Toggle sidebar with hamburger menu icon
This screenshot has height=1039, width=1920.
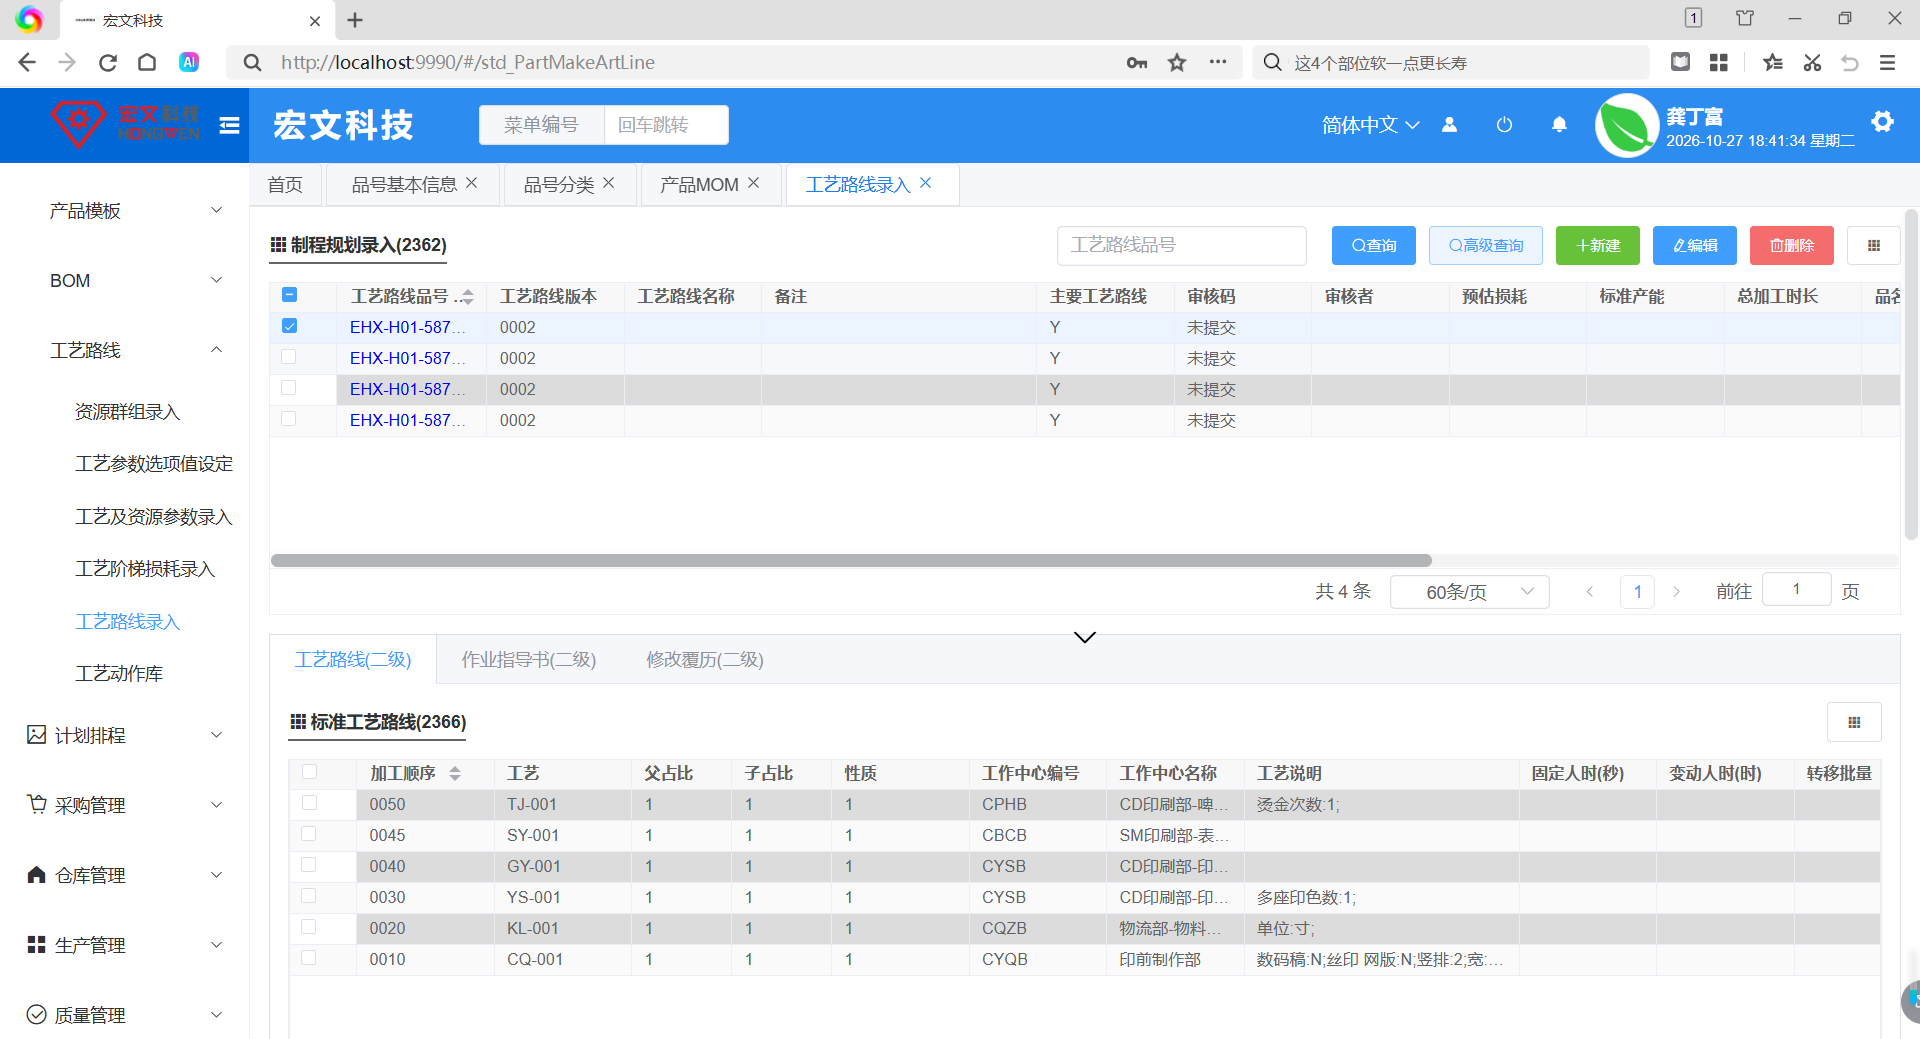tap(229, 125)
